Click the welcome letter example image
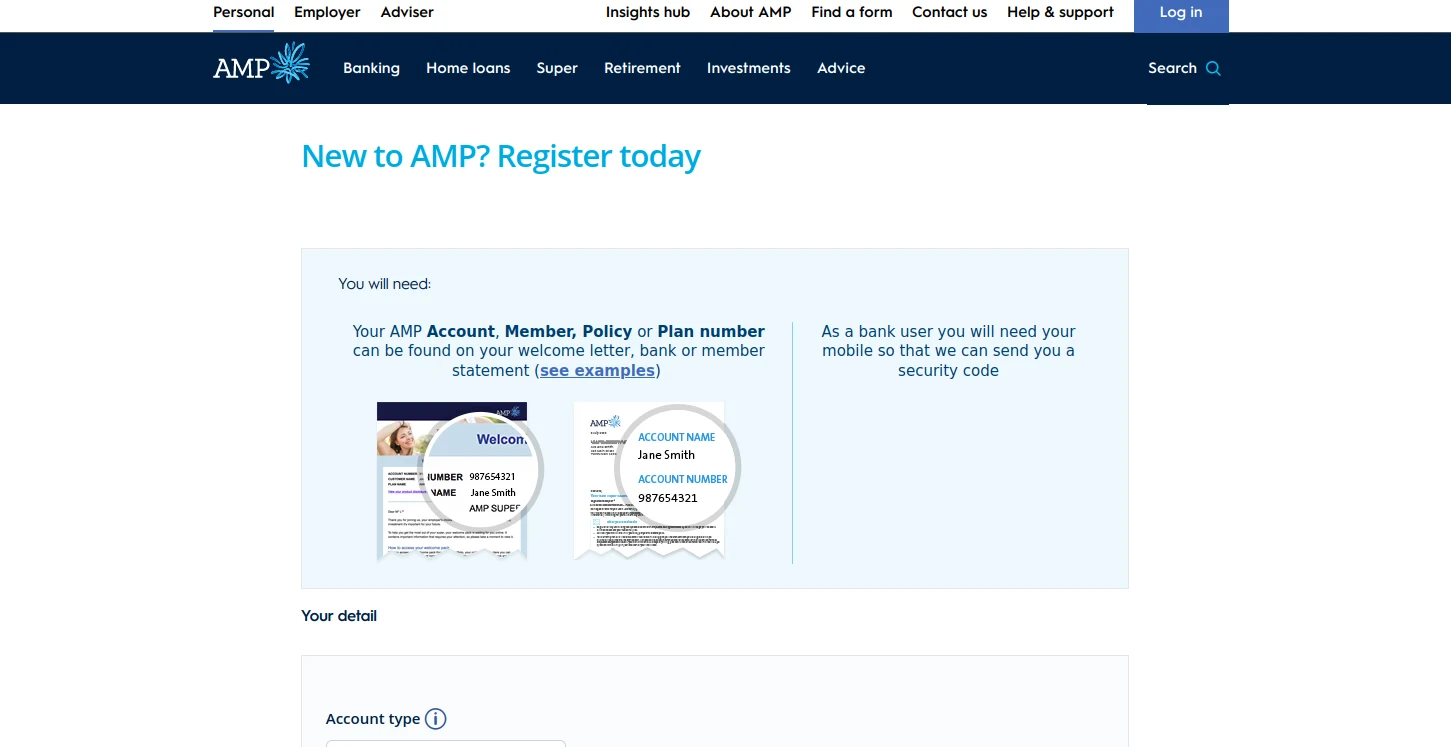Screen dimensions: 1451x747 coord(459,482)
